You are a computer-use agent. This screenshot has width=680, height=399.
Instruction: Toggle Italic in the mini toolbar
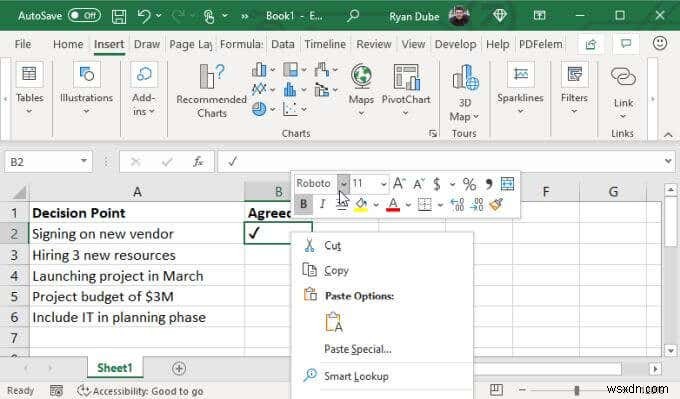click(322, 204)
